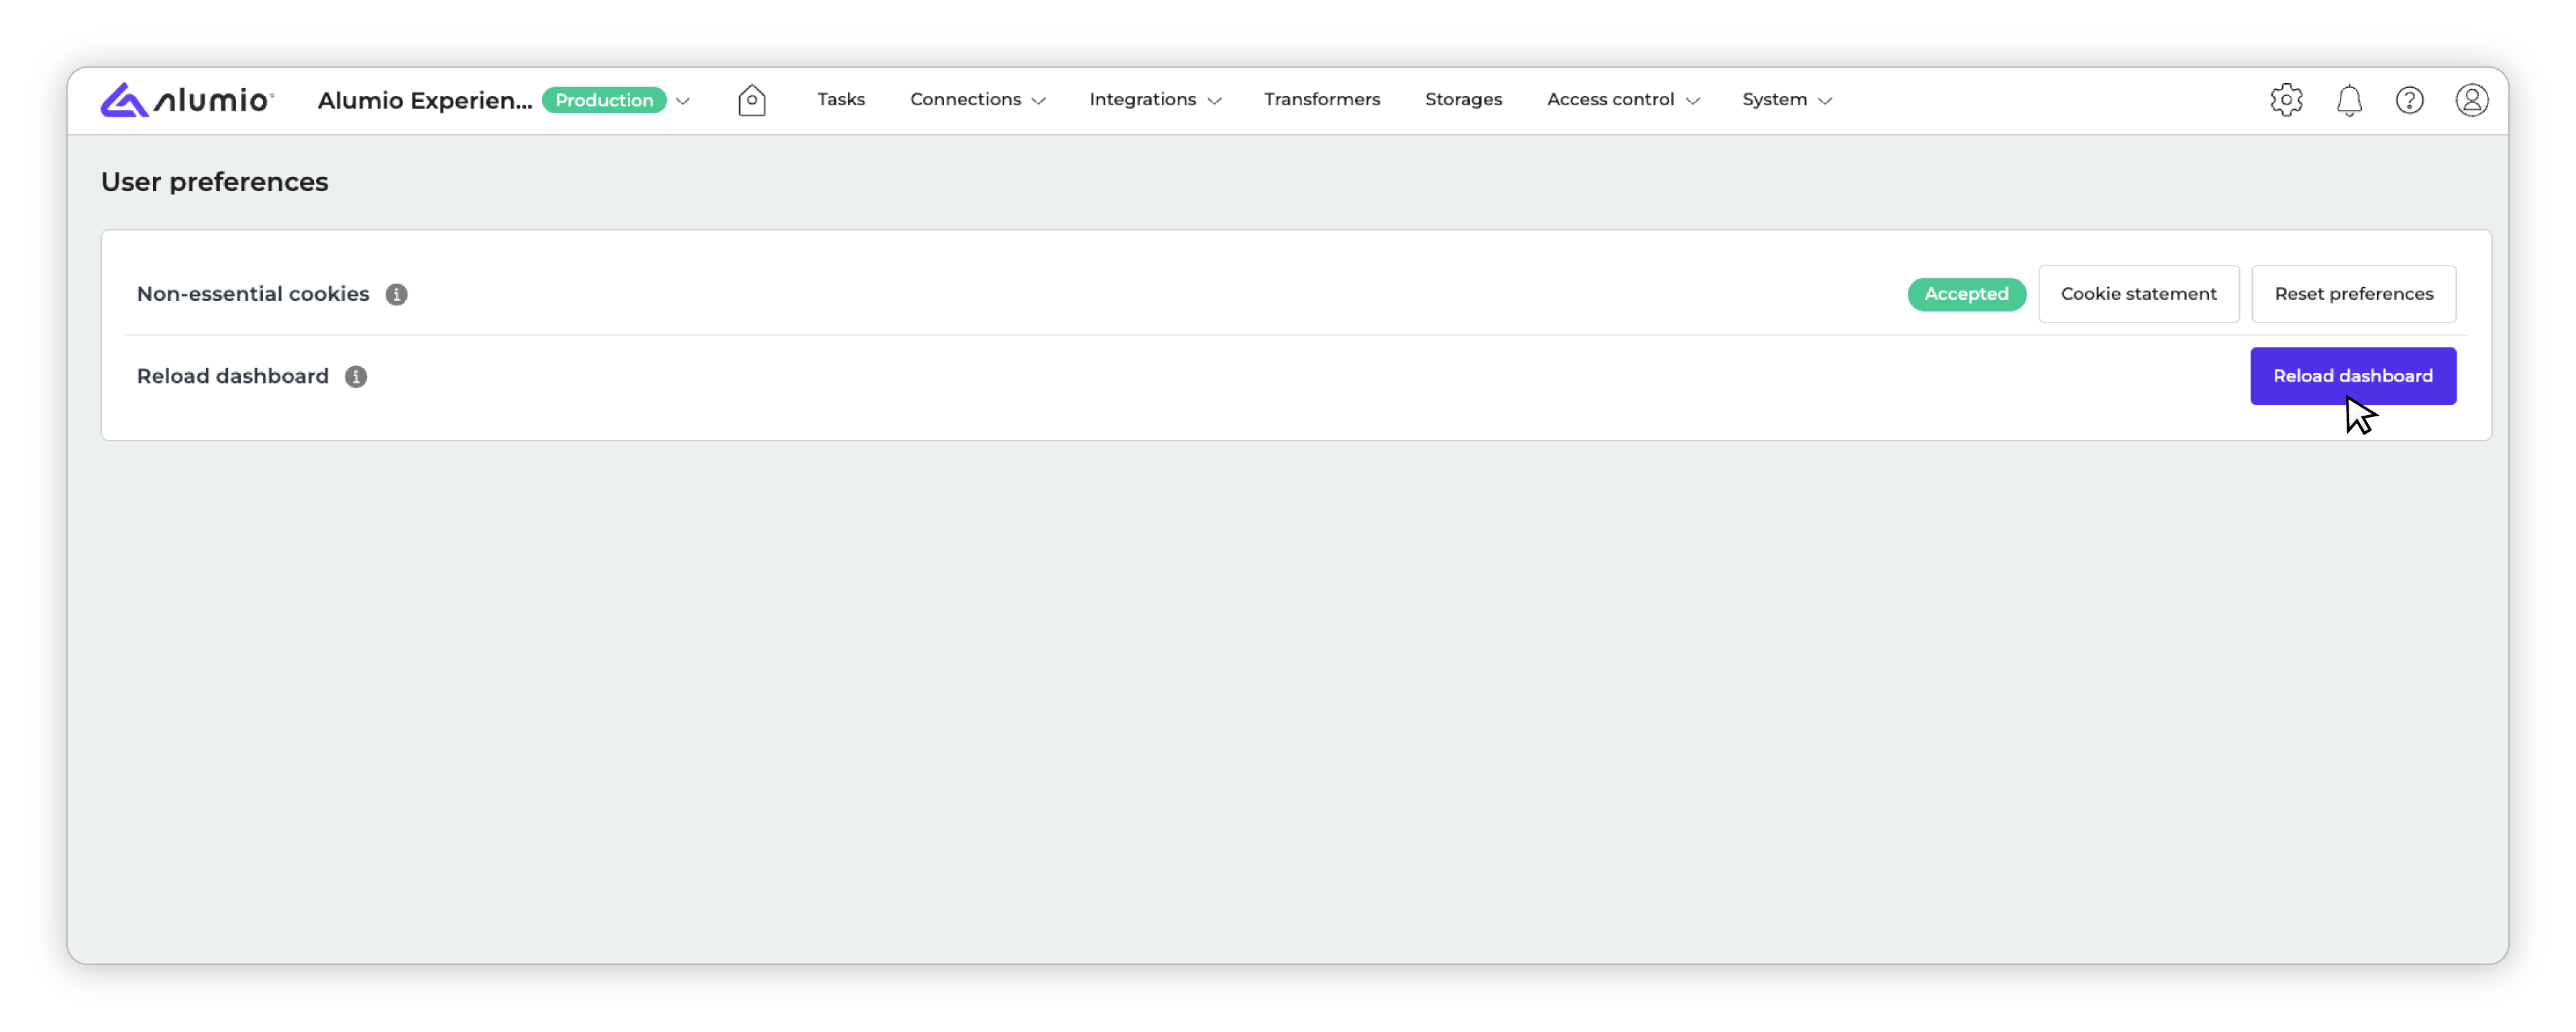Image resolution: width=2576 pixels, height=1032 pixels.
Task: Click the Cookie statement button
Action: (2138, 294)
